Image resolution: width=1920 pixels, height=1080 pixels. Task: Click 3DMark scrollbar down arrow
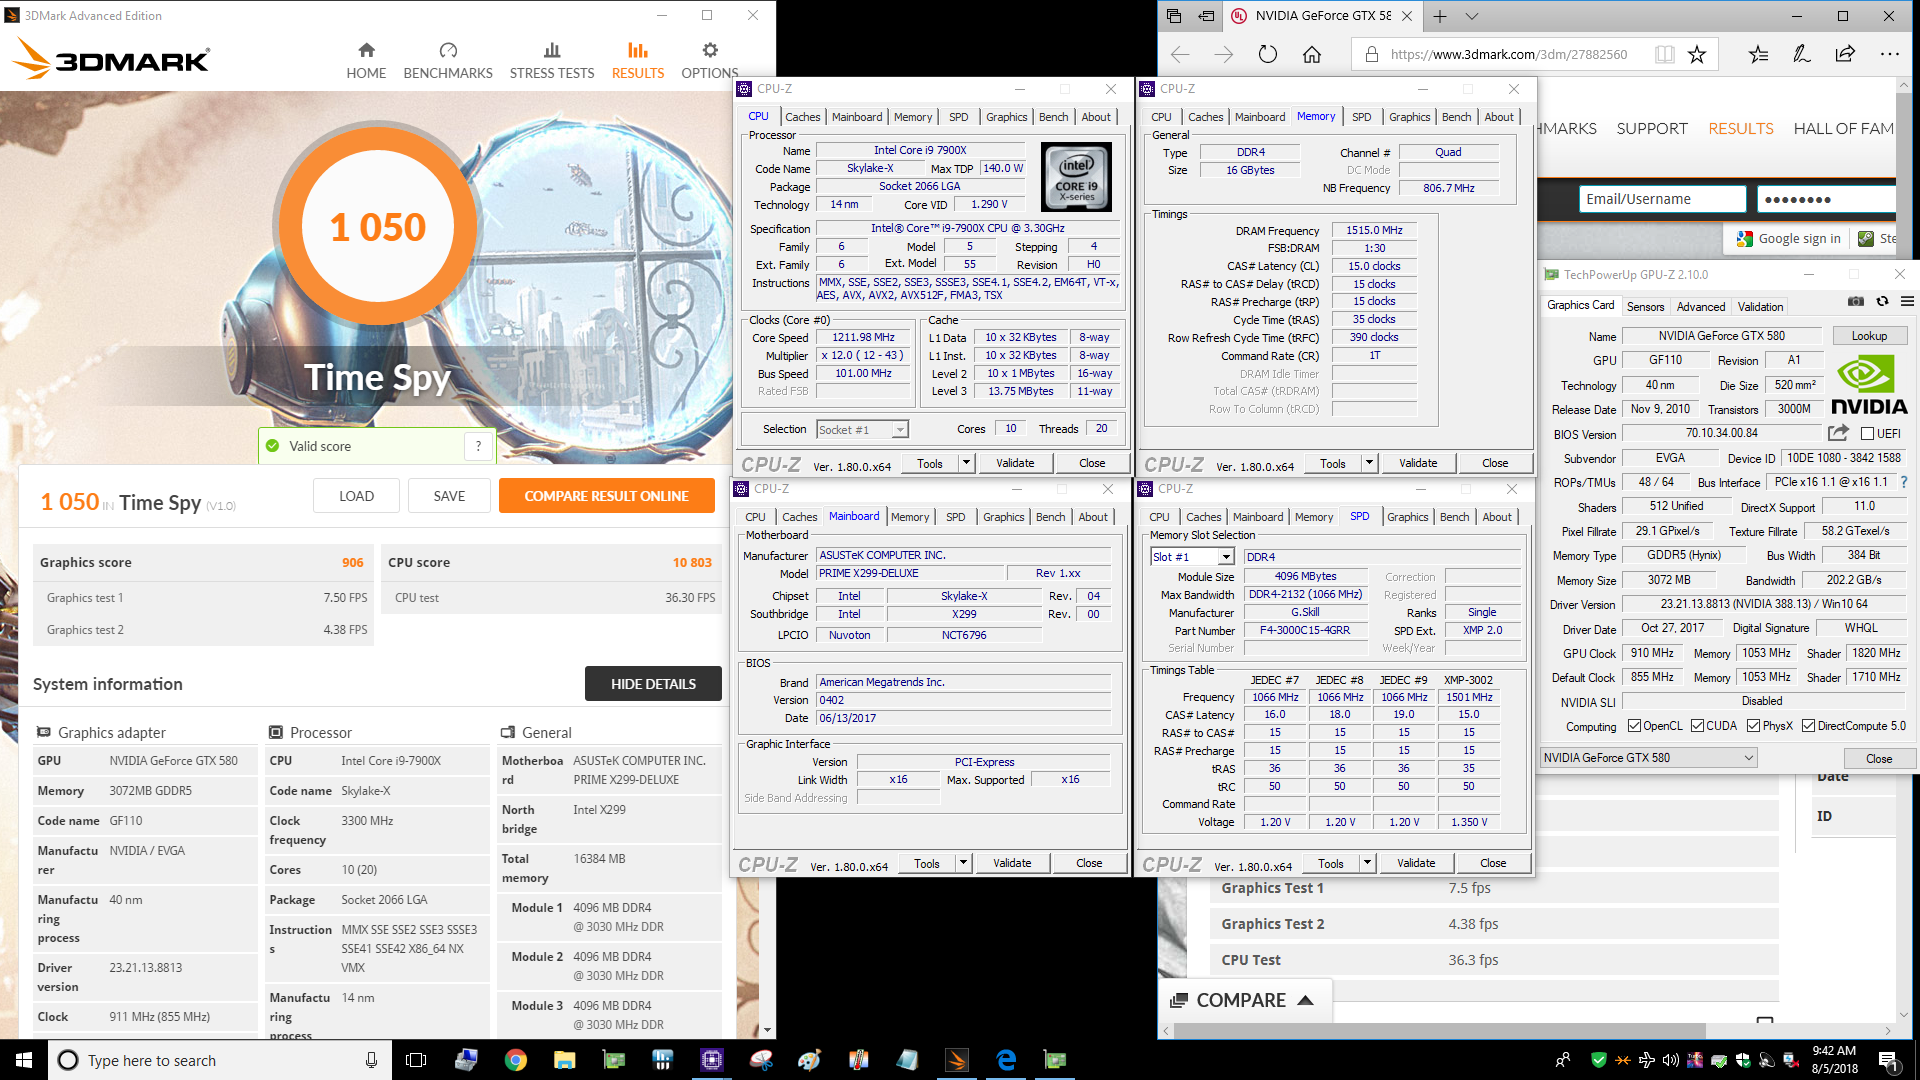[x=768, y=1030]
